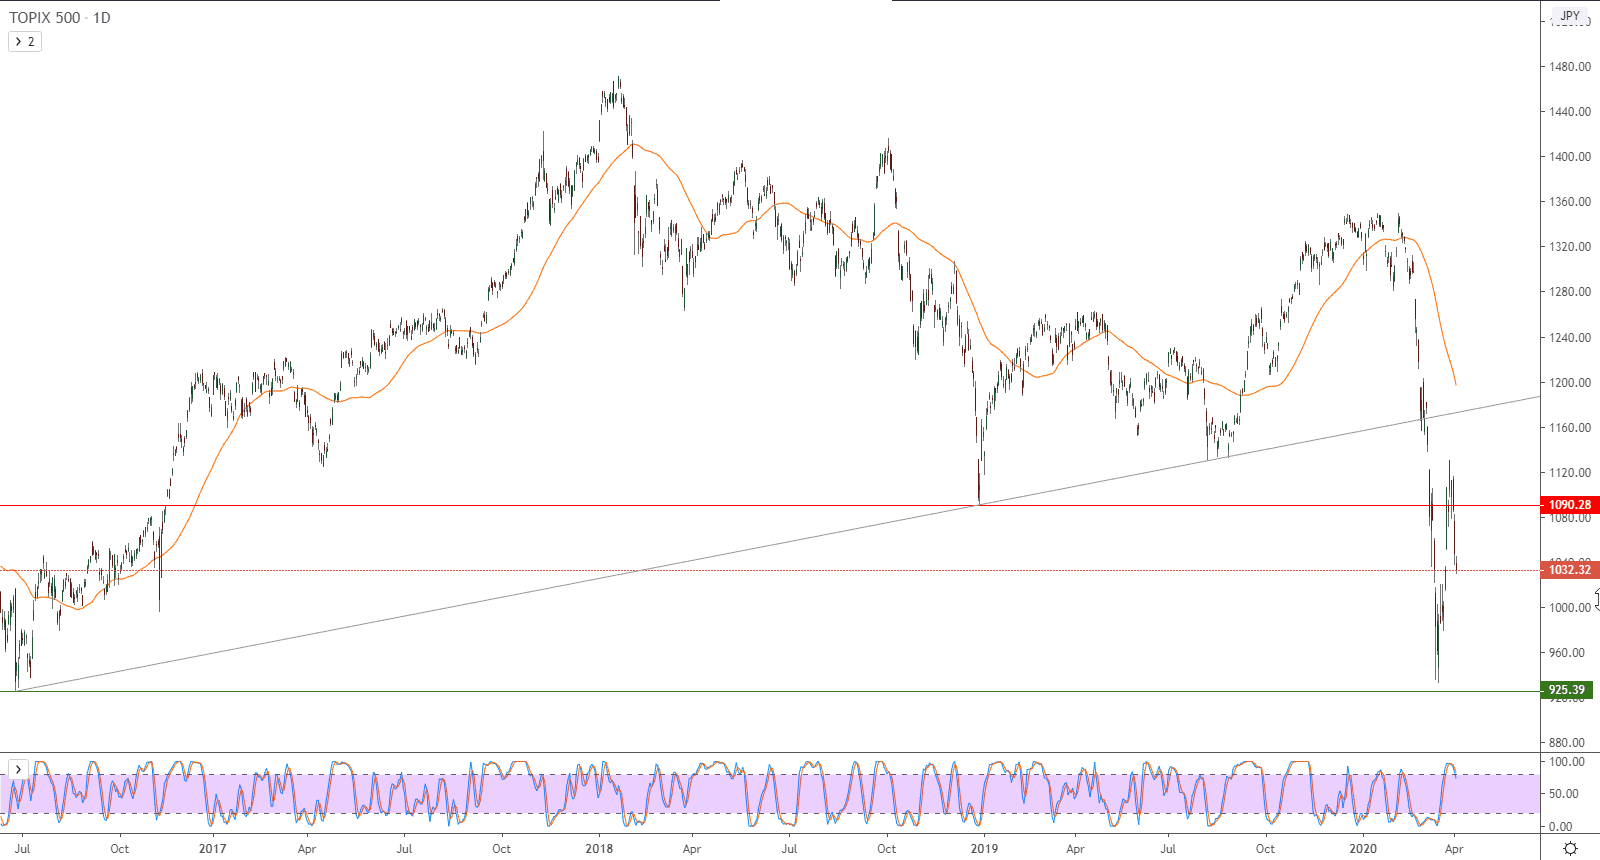1600x860 pixels.
Task: Click the 1480.00 price axis value
Action: tap(1570, 67)
